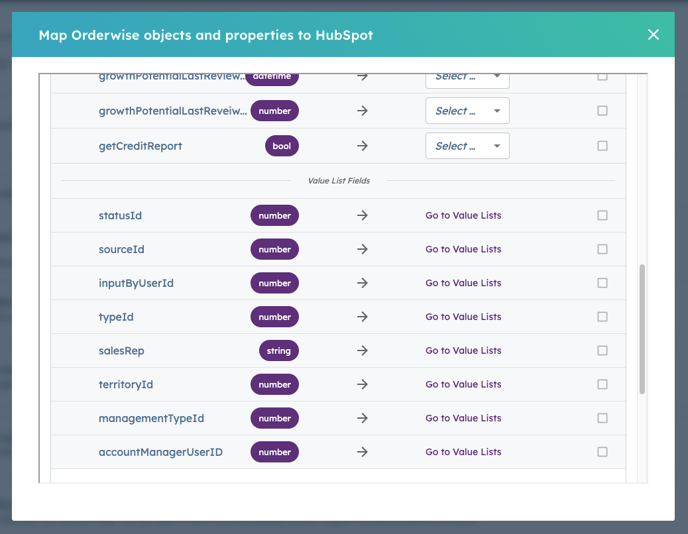The height and width of the screenshot is (534, 688).
Task: Check the inputByUserId row checkbox
Action: (602, 283)
